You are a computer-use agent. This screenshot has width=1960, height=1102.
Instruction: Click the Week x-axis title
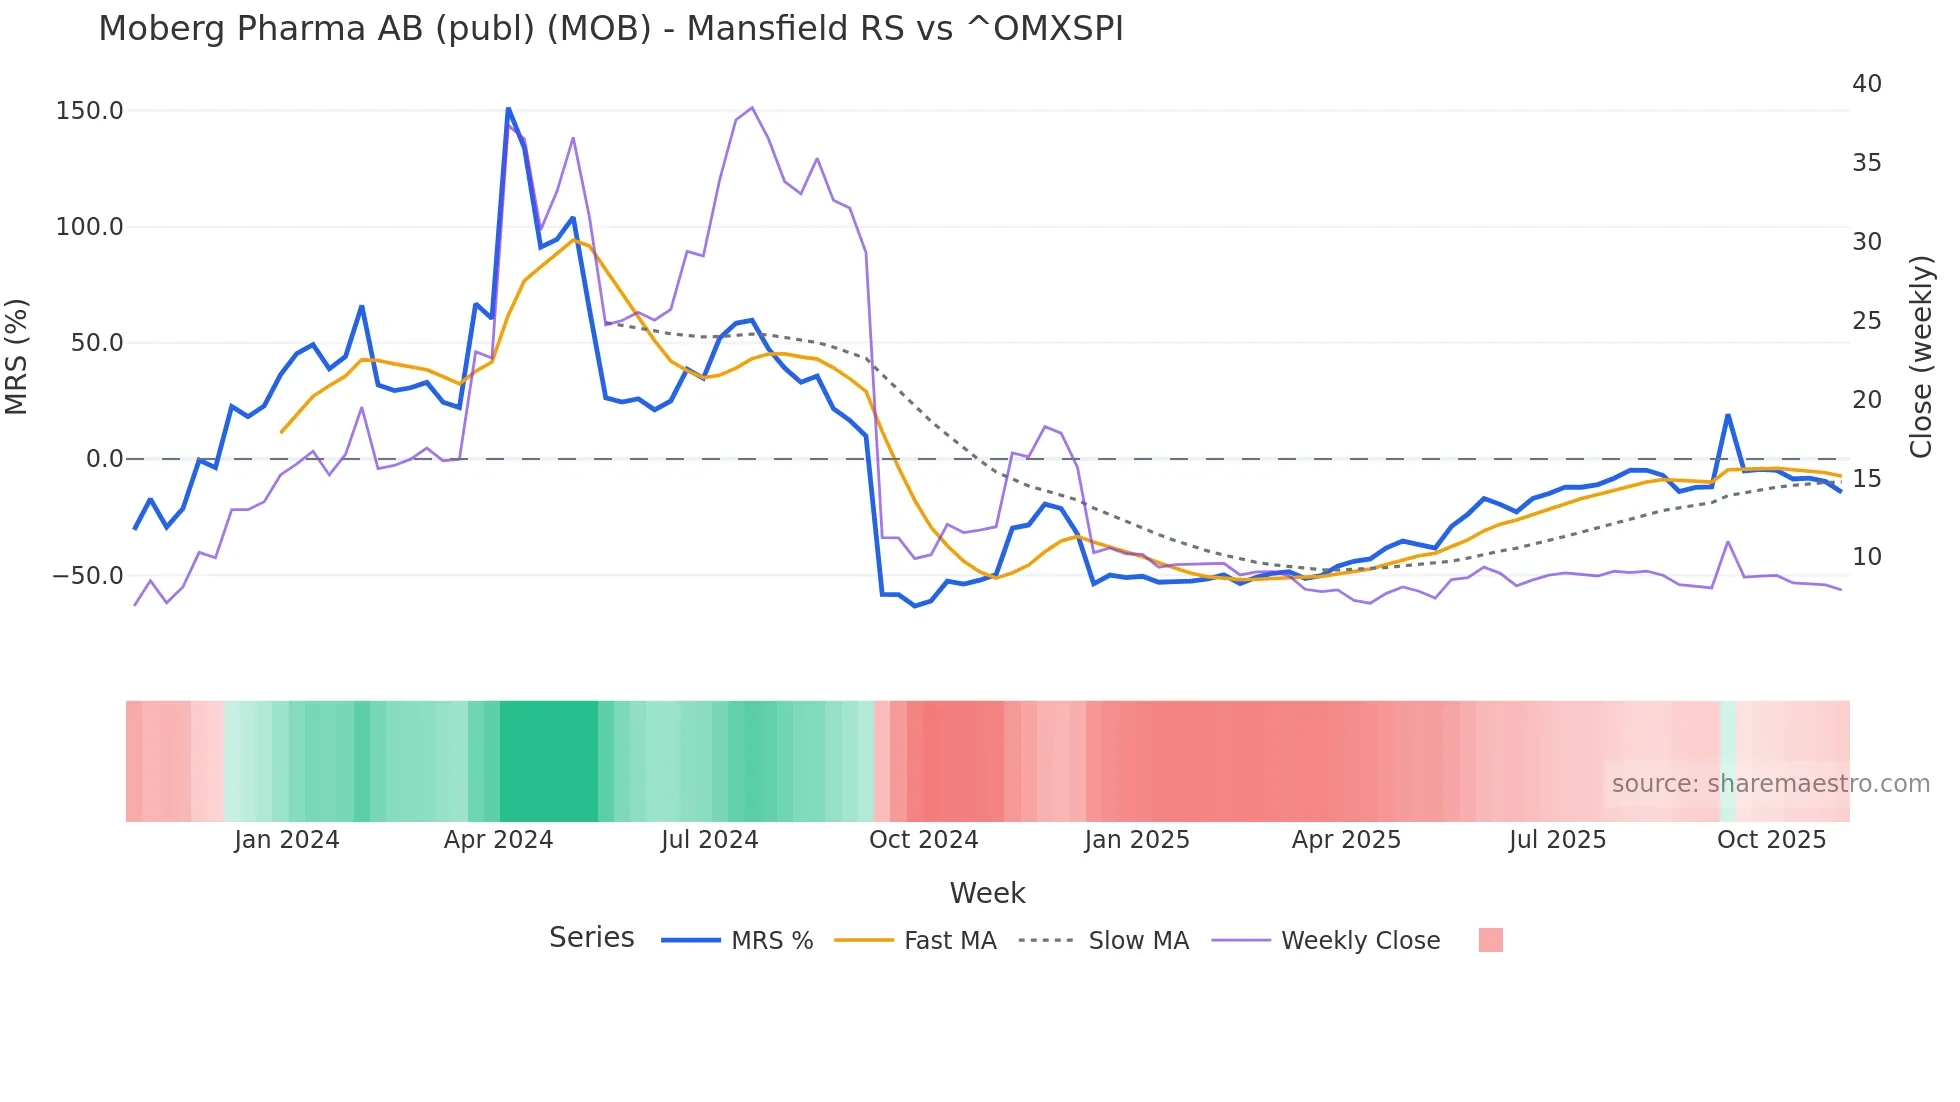[988, 893]
